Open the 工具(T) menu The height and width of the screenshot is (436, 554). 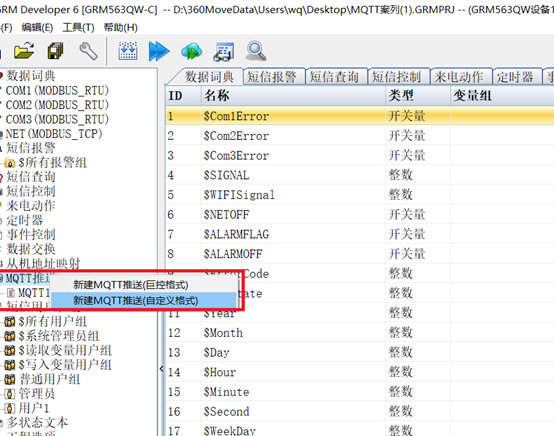coord(78,28)
